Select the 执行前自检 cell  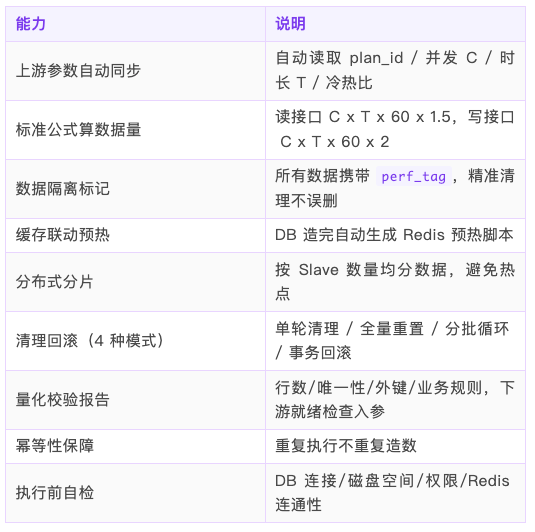[135, 493]
